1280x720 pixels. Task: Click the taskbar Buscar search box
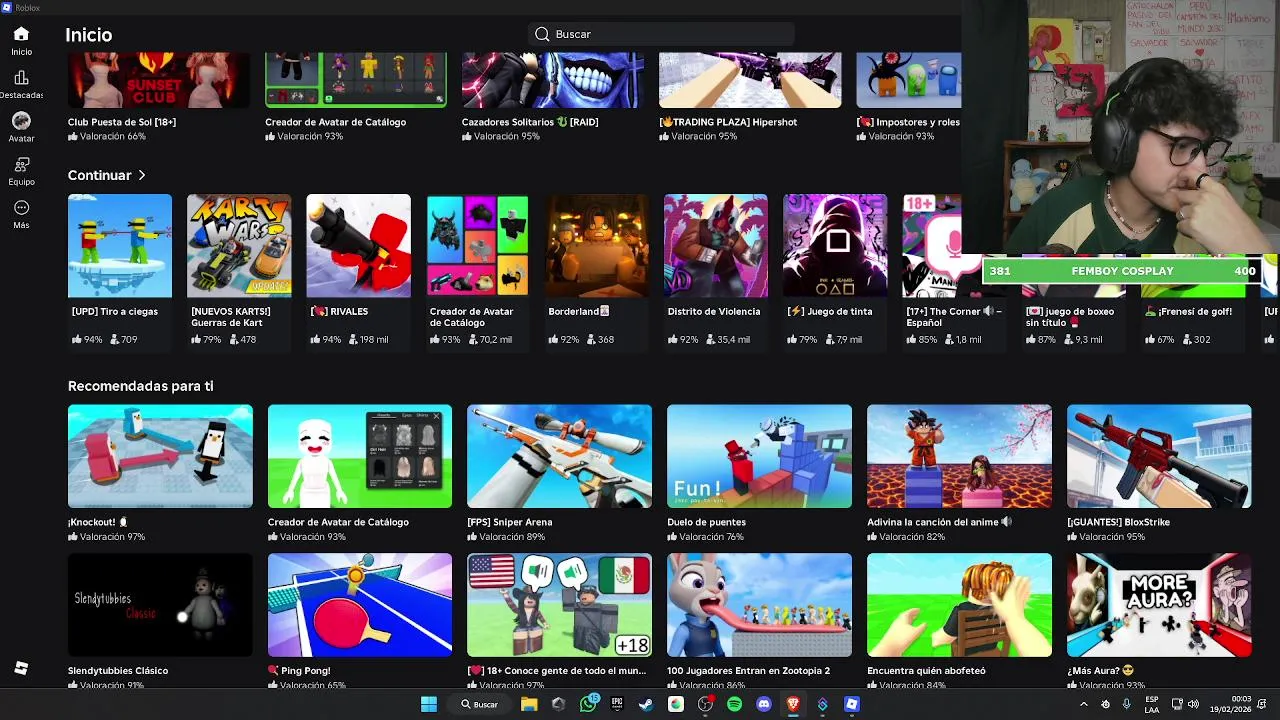[x=479, y=704]
